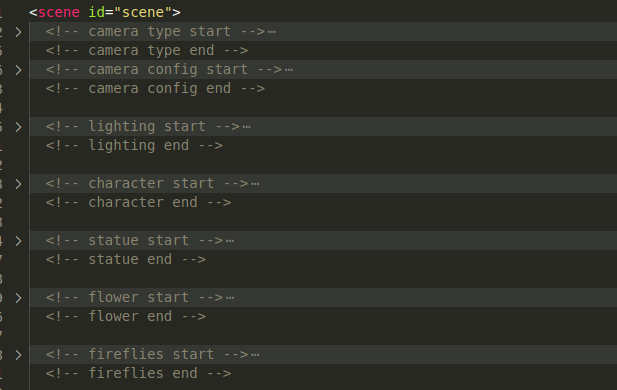
Task: Expand the flower start fold chevron
Action: (x=18, y=298)
